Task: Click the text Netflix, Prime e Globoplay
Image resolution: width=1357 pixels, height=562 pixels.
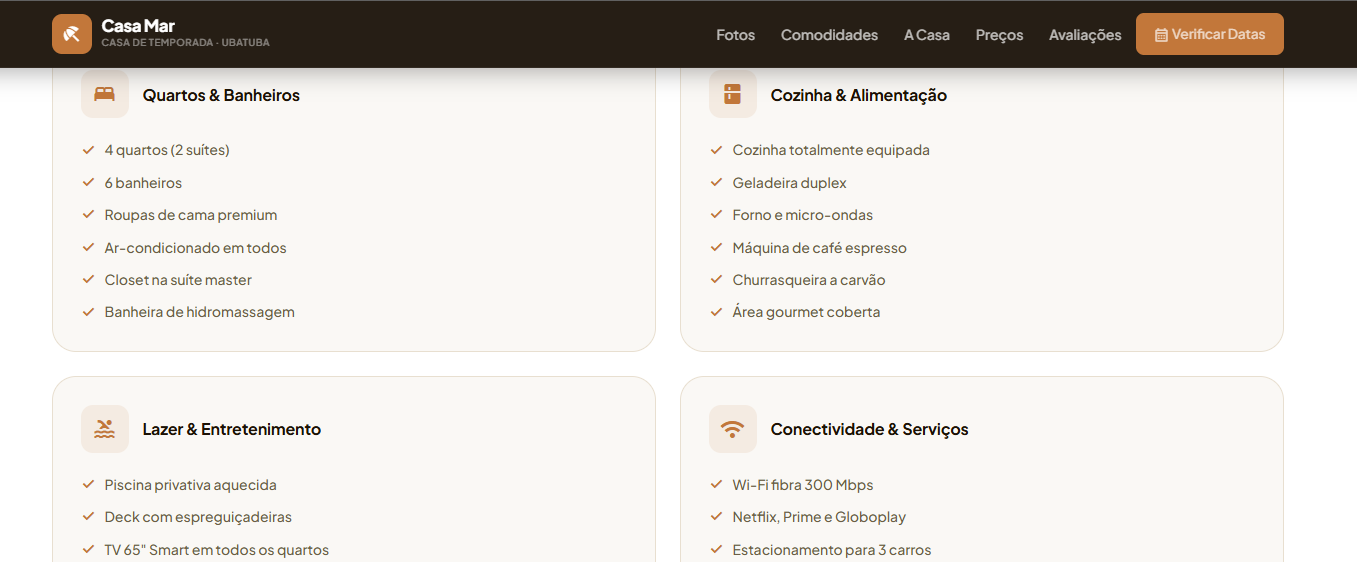Action: point(819,517)
